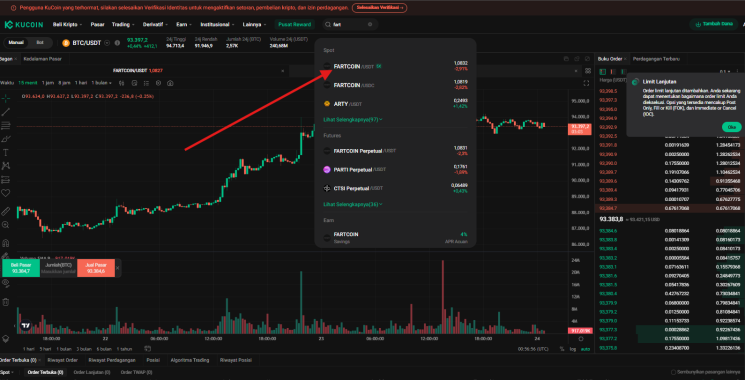Click the KuCoin logo
Image resolution: width=745 pixels, height=380 pixels.
click(x=24, y=25)
